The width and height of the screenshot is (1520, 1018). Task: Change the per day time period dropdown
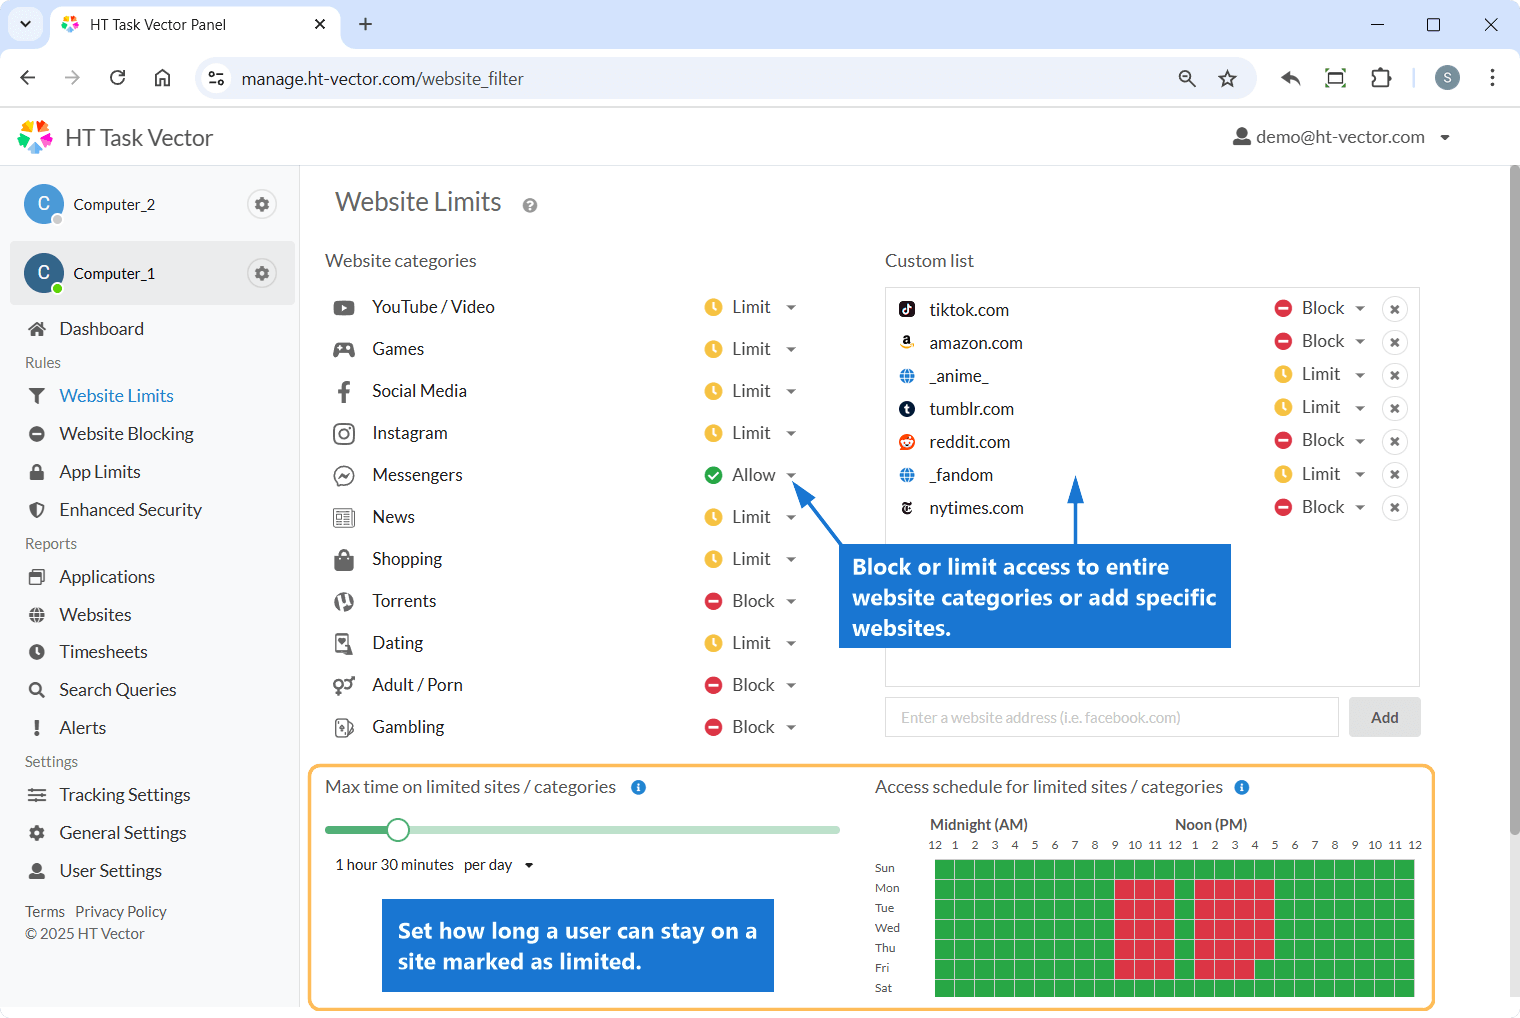[499, 865]
